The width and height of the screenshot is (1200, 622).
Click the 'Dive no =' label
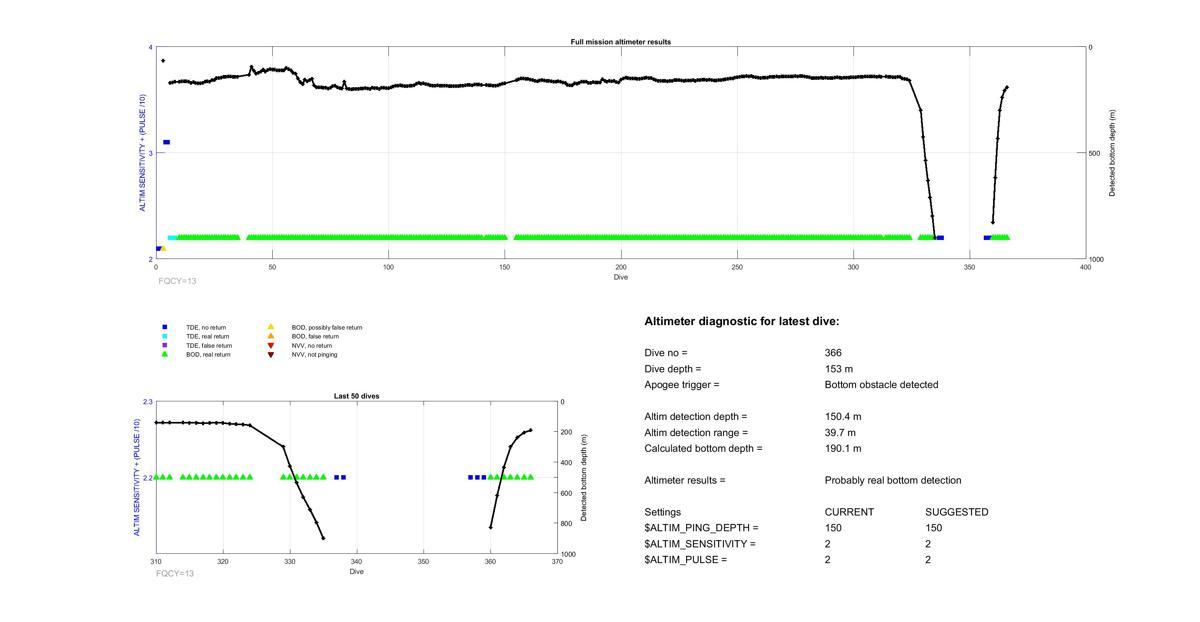point(666,353)
